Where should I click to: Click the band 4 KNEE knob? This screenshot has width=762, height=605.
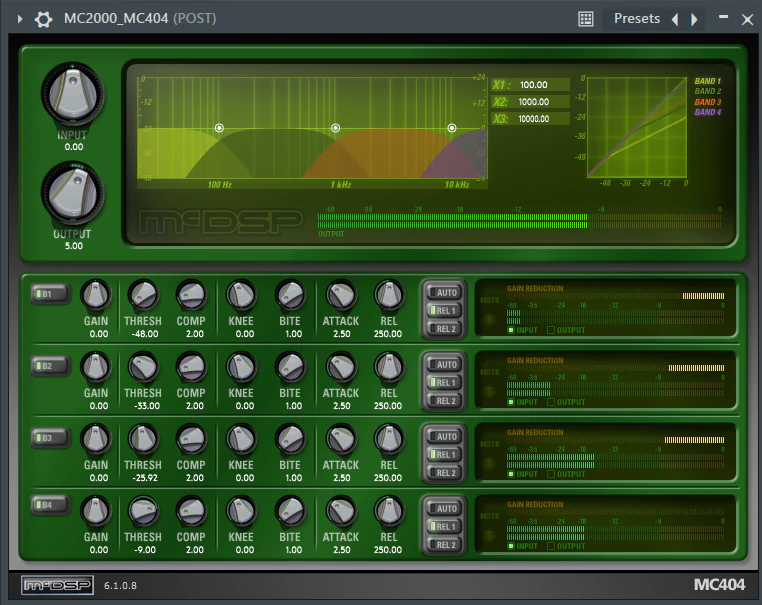[241, 511]
